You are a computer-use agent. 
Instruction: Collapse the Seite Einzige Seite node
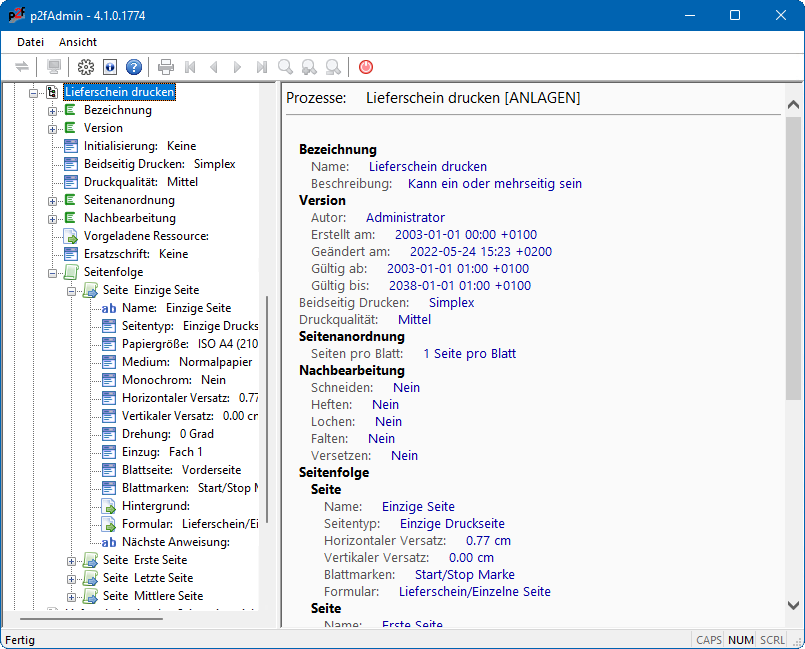pyautogui.click(x=72, y=290)
